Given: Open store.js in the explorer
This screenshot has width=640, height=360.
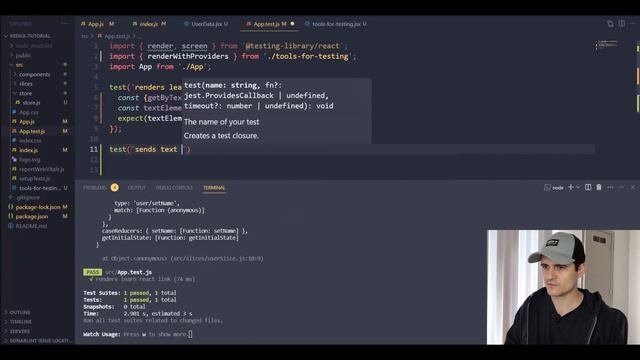Looking at the screenshot, I should [x=31, y=102].
